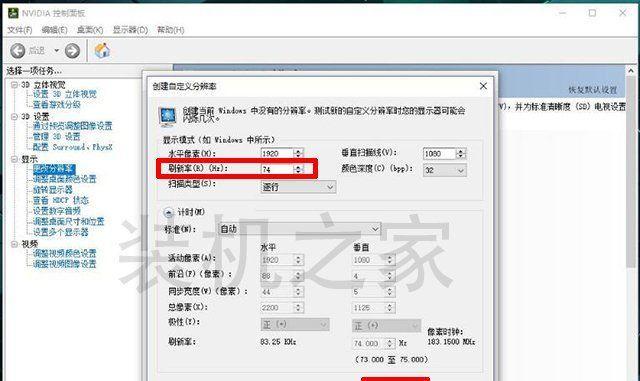The width and height of the screenshot is (640, 381).
Task: Open the 颜色深度 bpp dropdown
Action: (x=444, y=170)
